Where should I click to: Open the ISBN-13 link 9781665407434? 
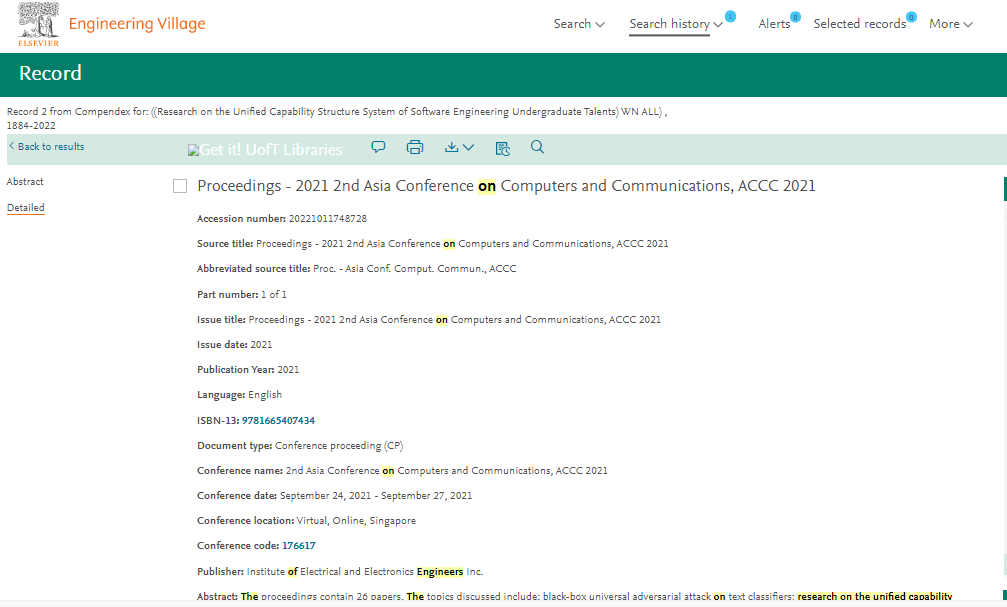point(278,421)
